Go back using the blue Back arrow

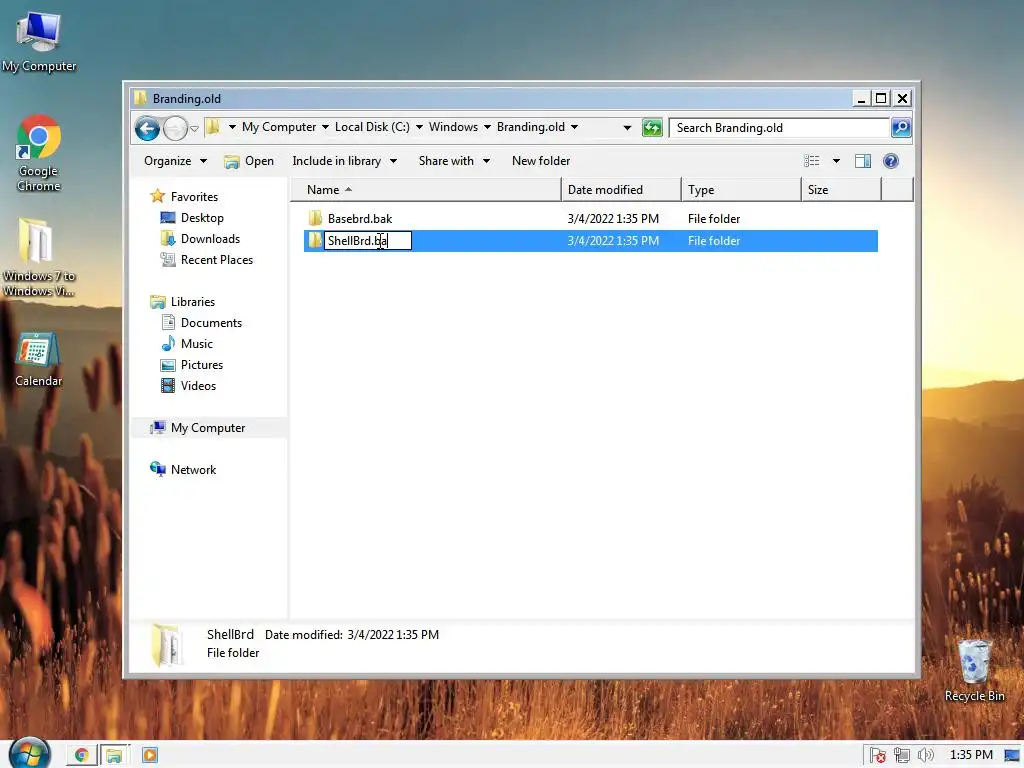point(148,128)
